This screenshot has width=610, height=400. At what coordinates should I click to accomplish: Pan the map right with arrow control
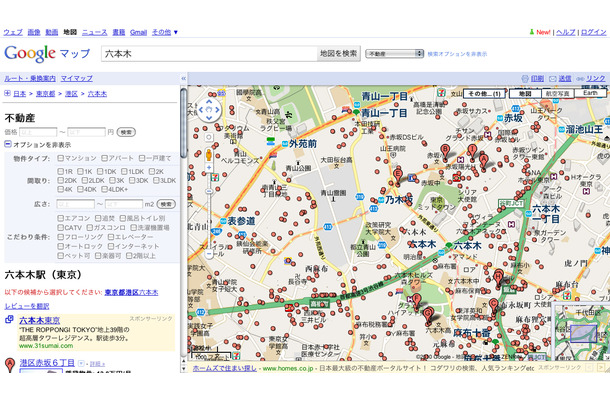pos(217,110)
